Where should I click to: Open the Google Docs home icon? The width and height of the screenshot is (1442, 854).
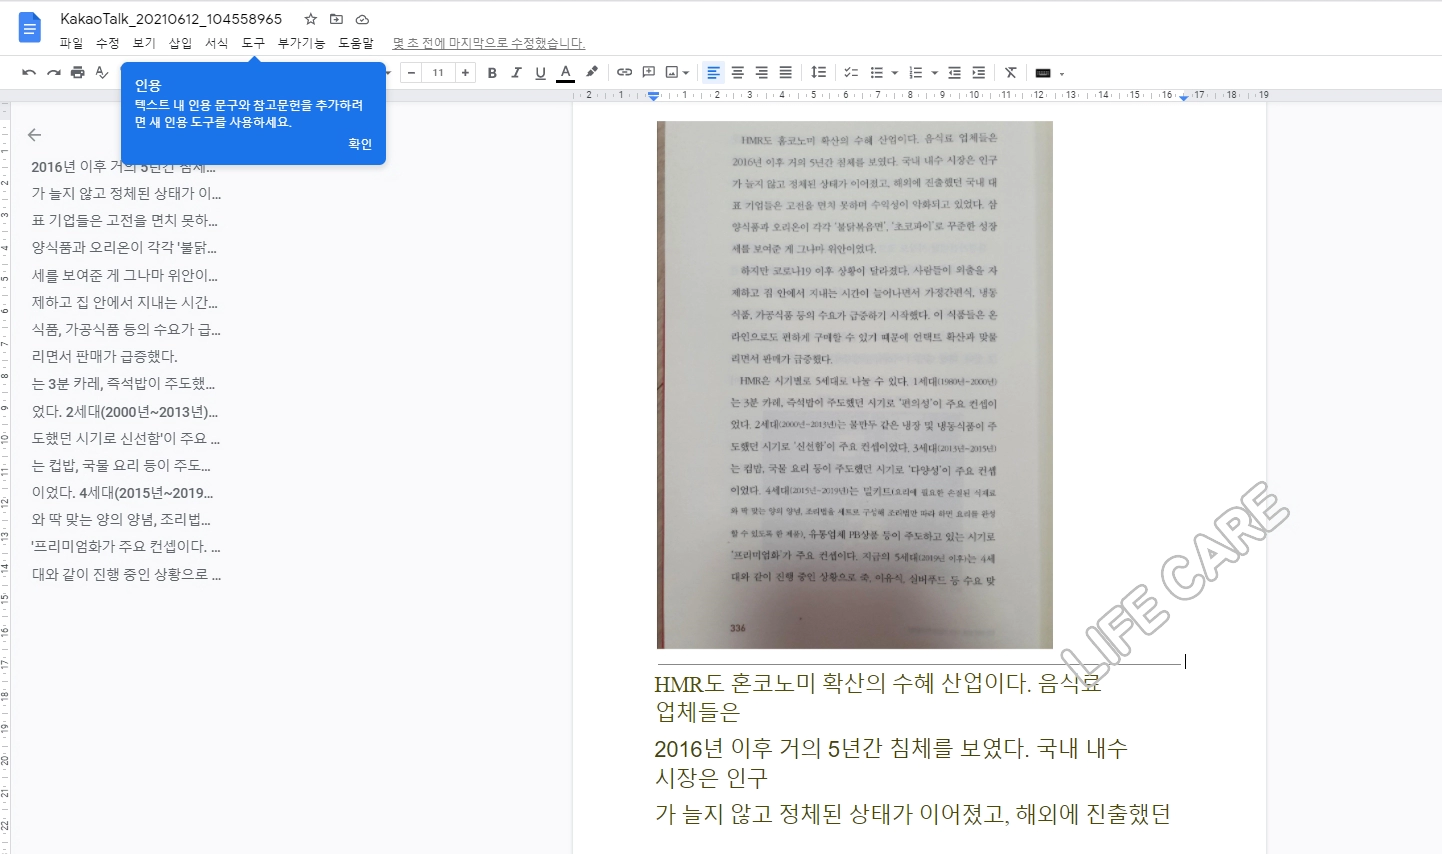tap(30, 28)
